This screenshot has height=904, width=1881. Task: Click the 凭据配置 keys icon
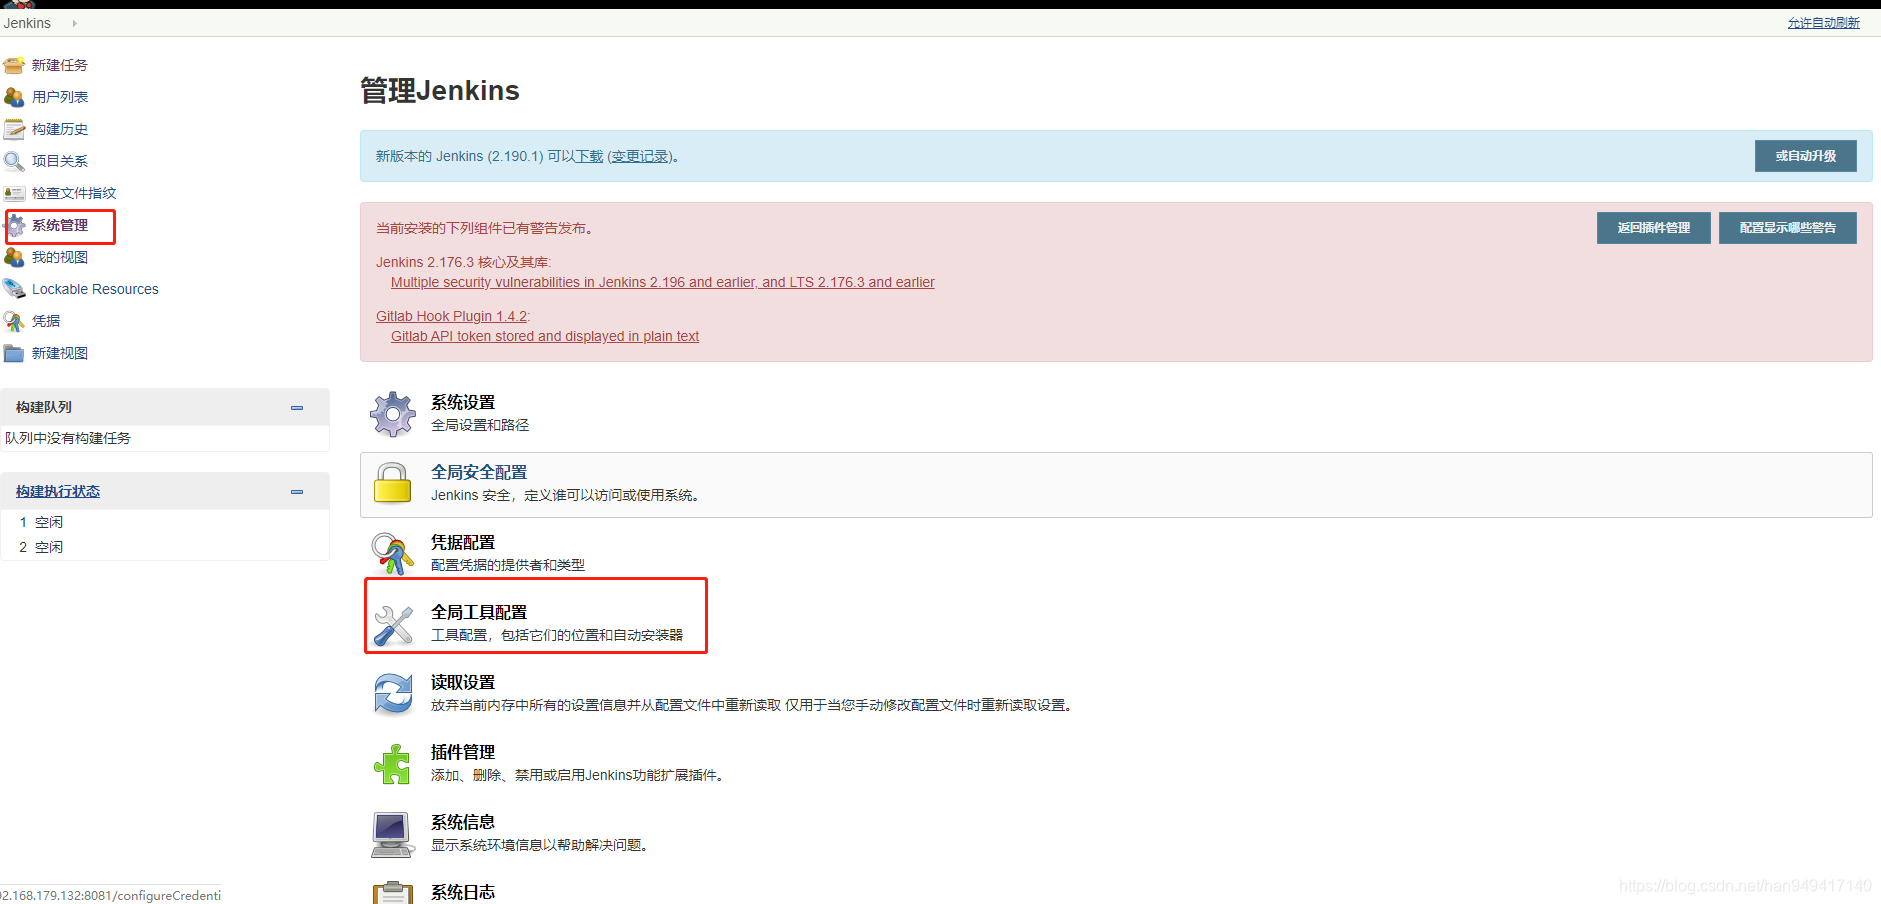[x=393, y=554]
